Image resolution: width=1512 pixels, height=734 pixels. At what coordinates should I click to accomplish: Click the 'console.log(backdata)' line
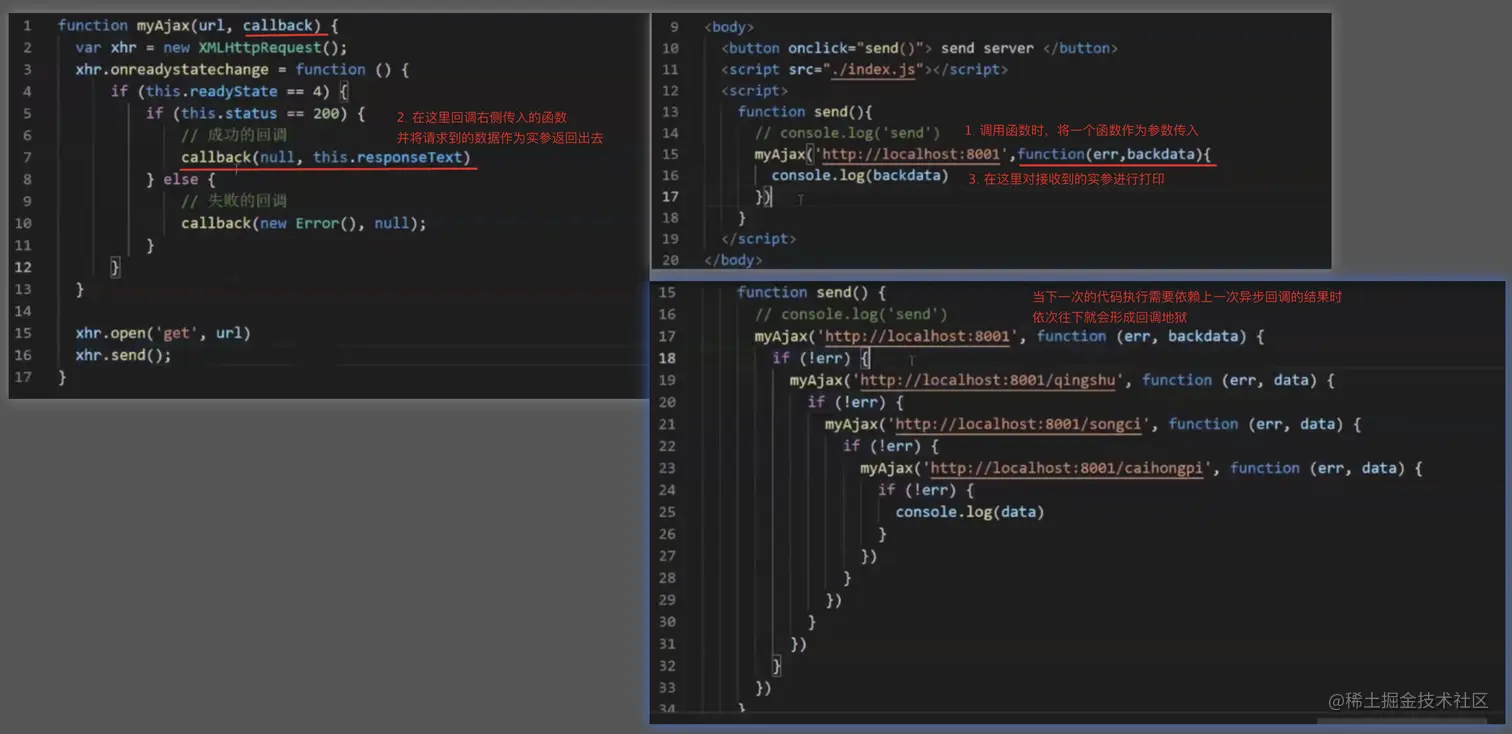[860, 175]
